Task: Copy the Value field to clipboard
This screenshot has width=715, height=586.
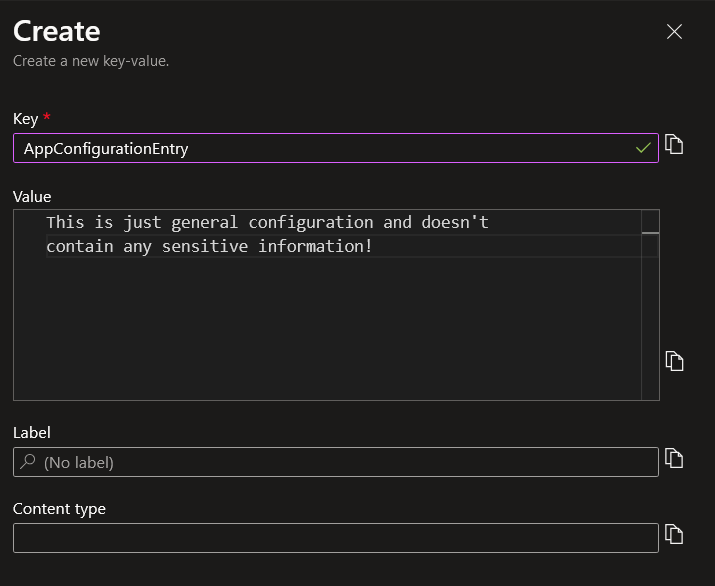Action: [674, 361]
